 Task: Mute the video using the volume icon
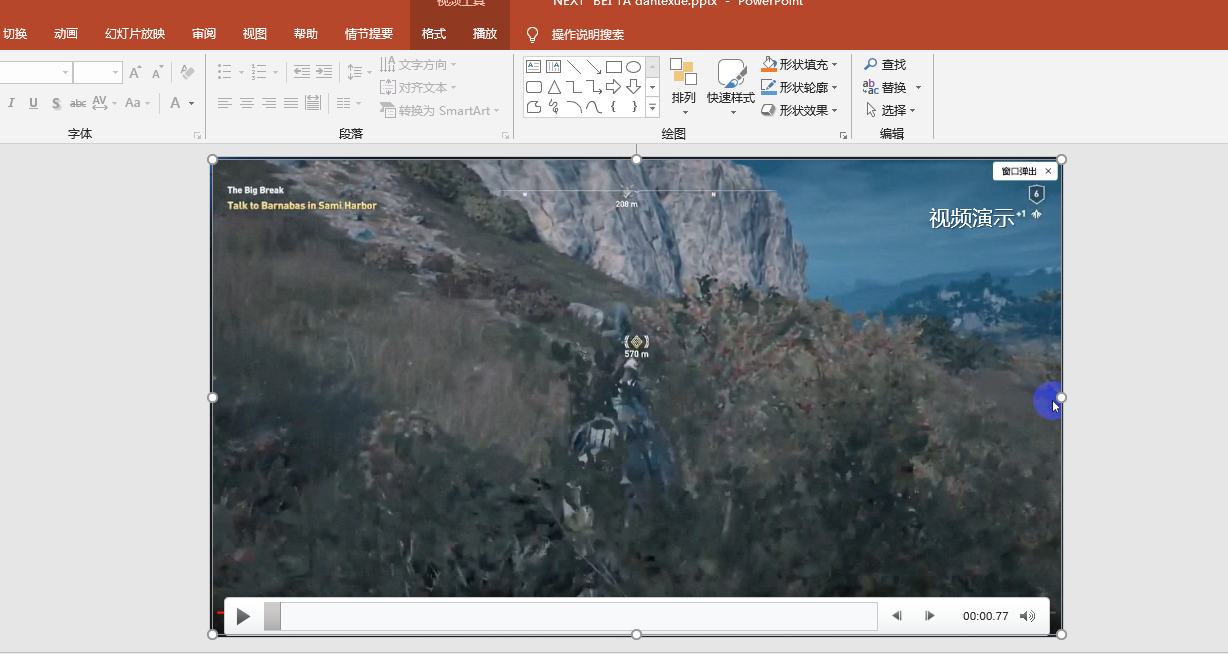(x=1027, y=616)
